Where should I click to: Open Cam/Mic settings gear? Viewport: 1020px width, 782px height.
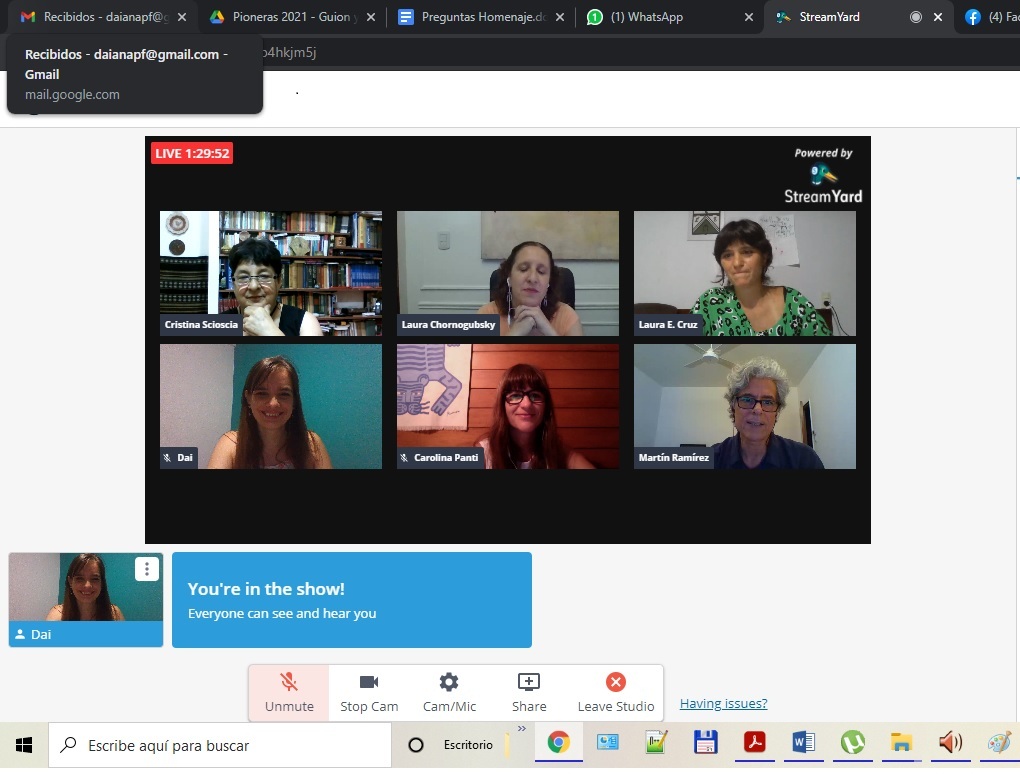click(x=449, y=692)
